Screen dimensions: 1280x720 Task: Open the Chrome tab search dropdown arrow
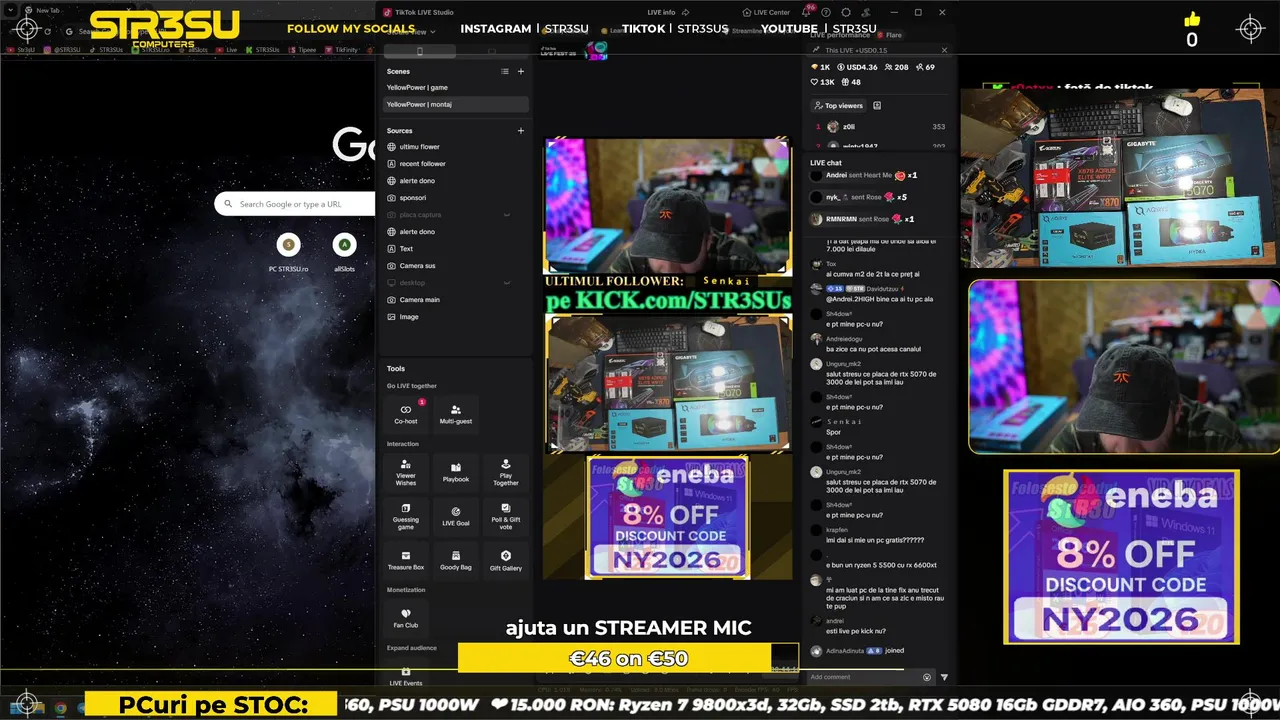pyautogui.click(x=8, y=10)
